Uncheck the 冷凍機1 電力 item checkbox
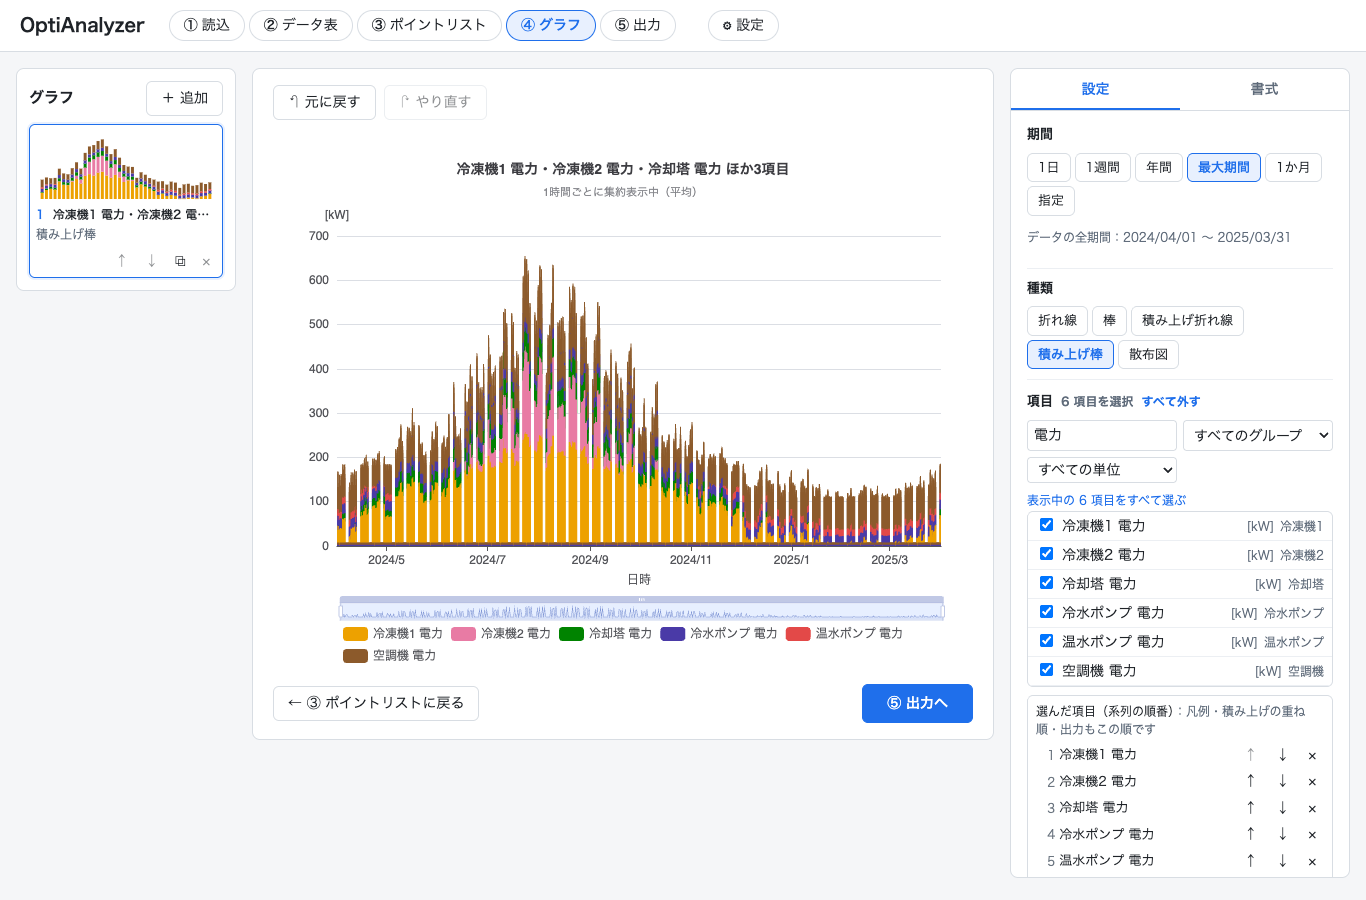Image resolution: width=1366 pixels, height=900 pixels. (x=1046, y=525)
